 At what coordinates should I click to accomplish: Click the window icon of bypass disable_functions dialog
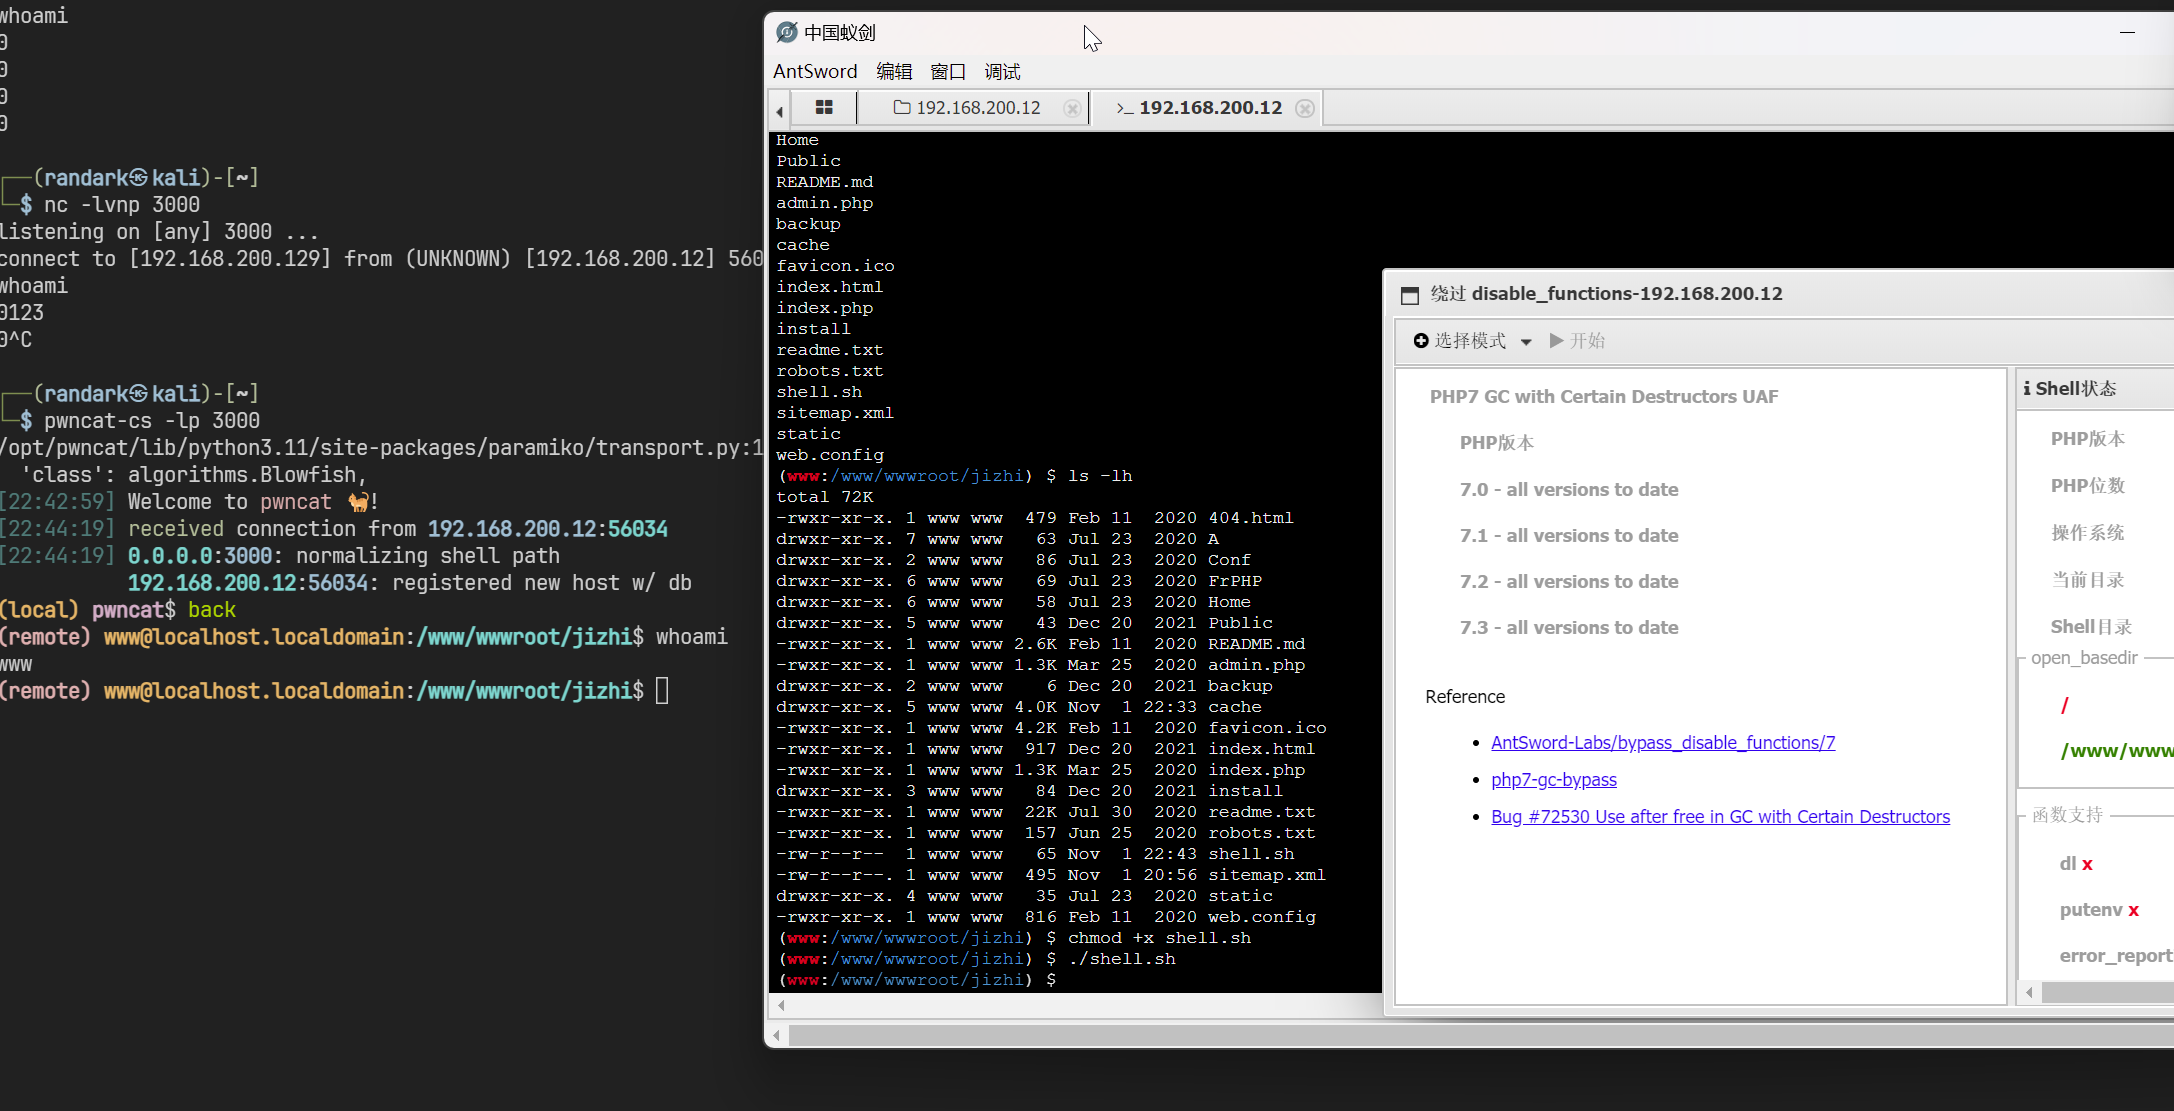[x=1410, y=295]
